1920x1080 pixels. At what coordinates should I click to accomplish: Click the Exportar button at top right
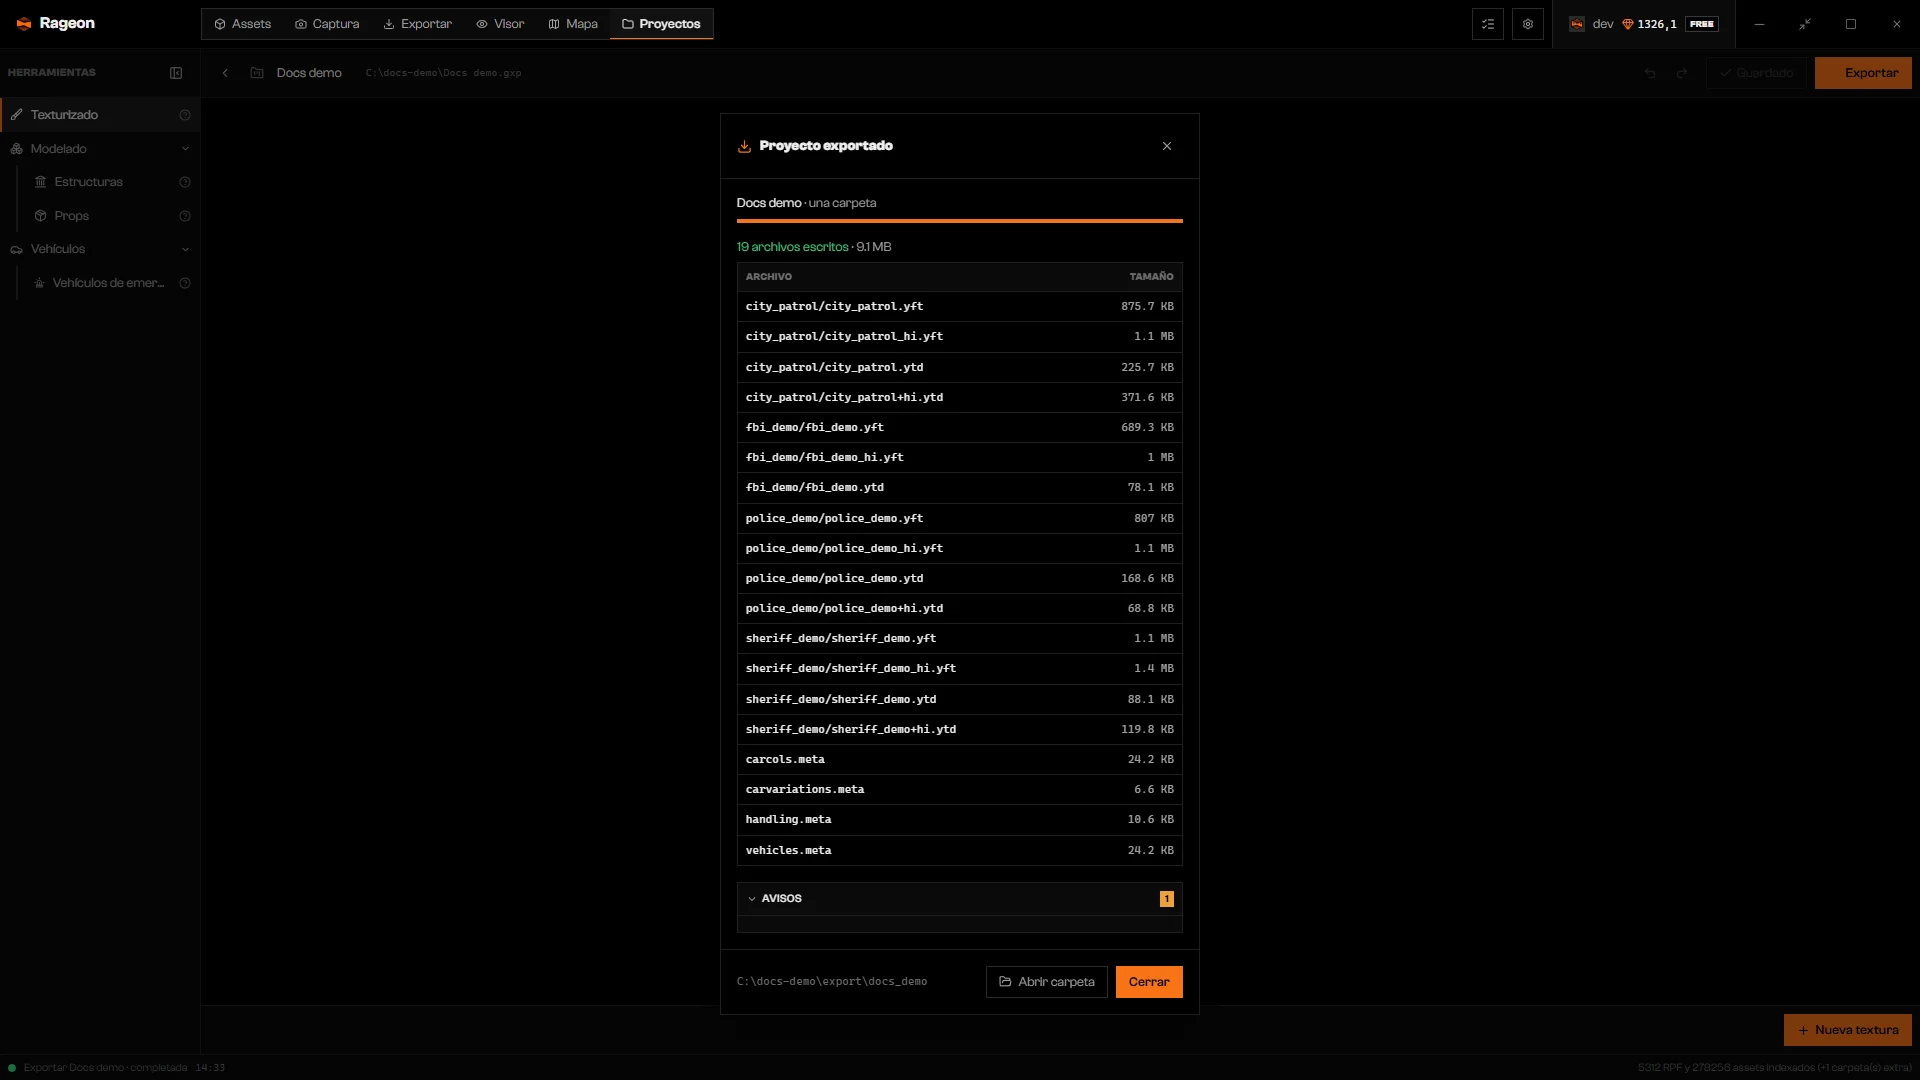click(1863, 73)
